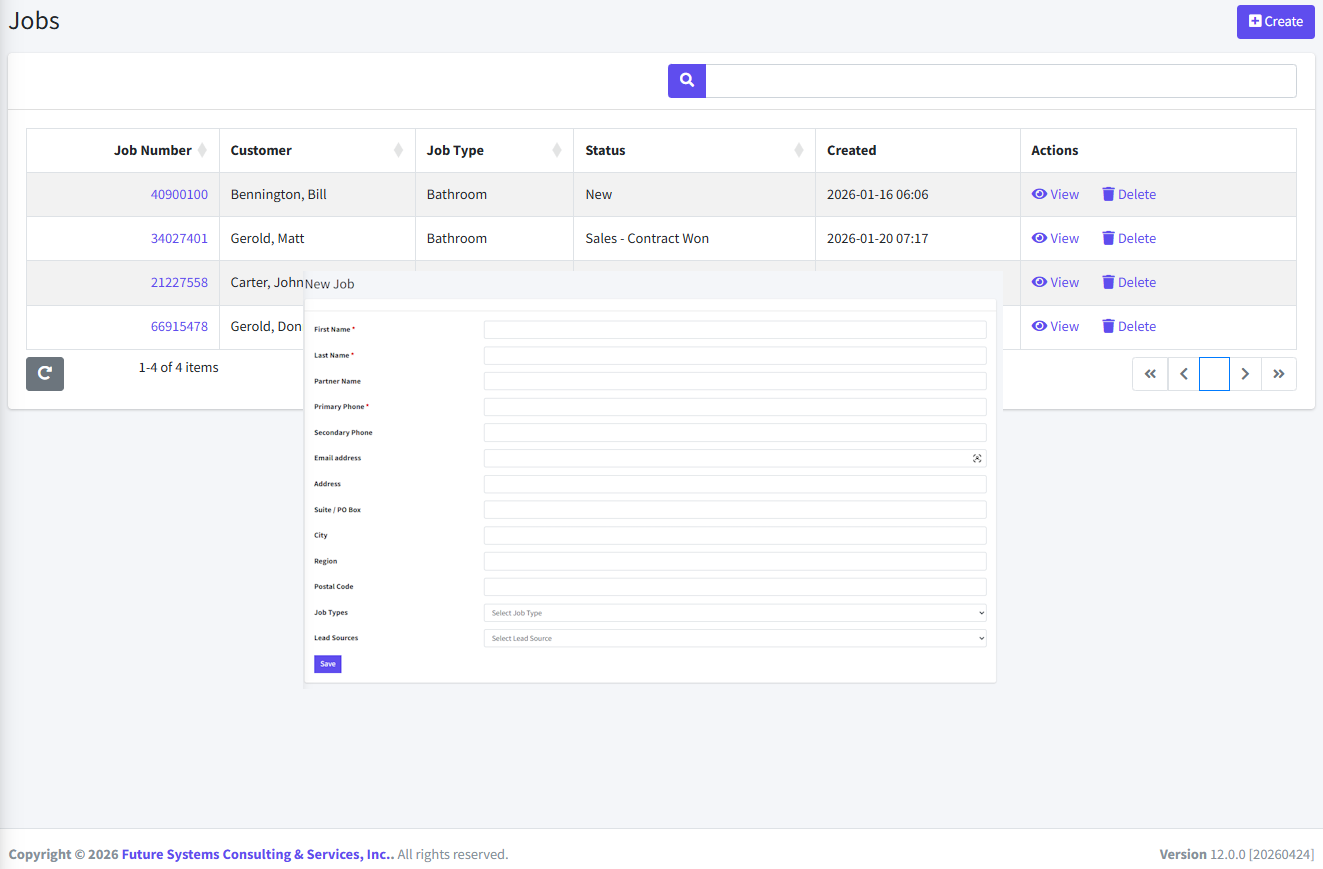Click the email address field's autofill icon
The image size is (1323, 869).
[977, 458]
